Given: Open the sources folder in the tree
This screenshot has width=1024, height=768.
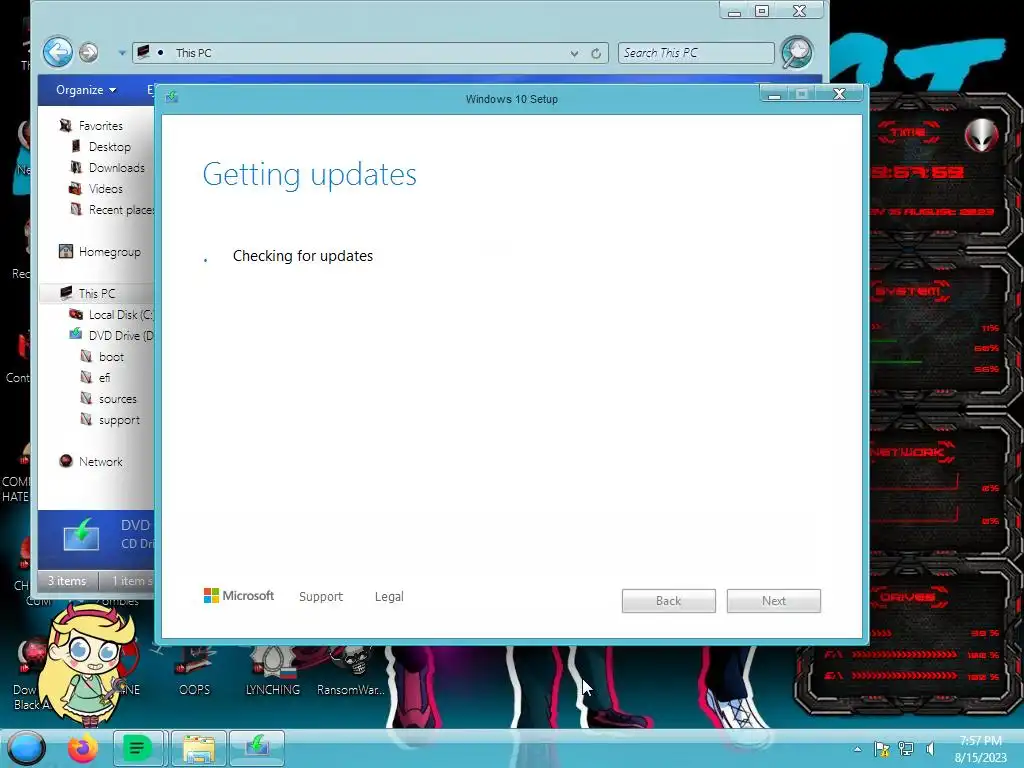Looking at the screenshot, I should click(117, 398).
